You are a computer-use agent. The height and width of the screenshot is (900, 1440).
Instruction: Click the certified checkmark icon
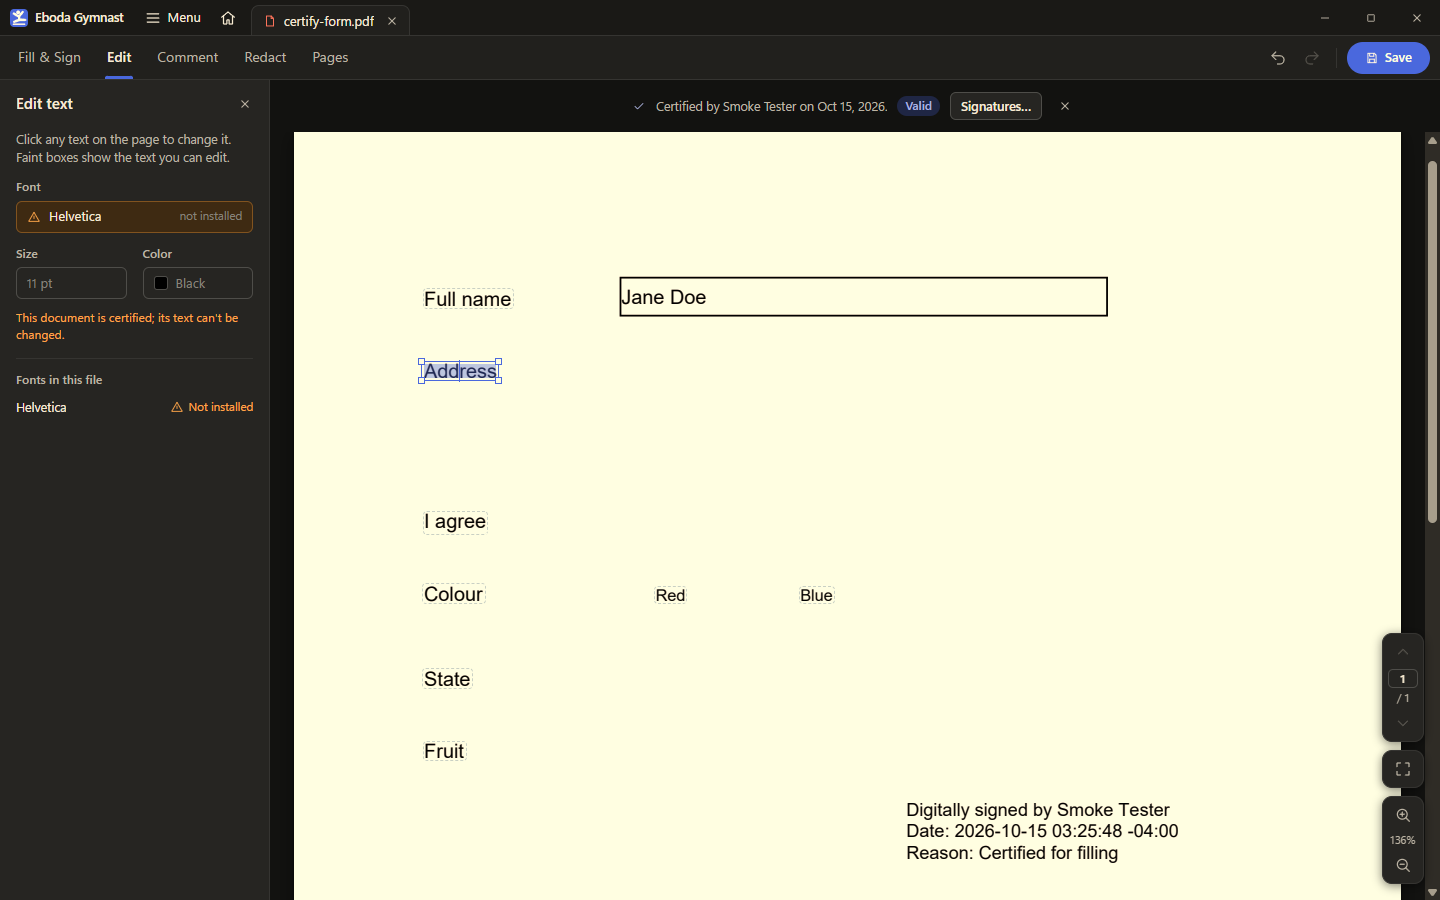click(x=638, y=106)
